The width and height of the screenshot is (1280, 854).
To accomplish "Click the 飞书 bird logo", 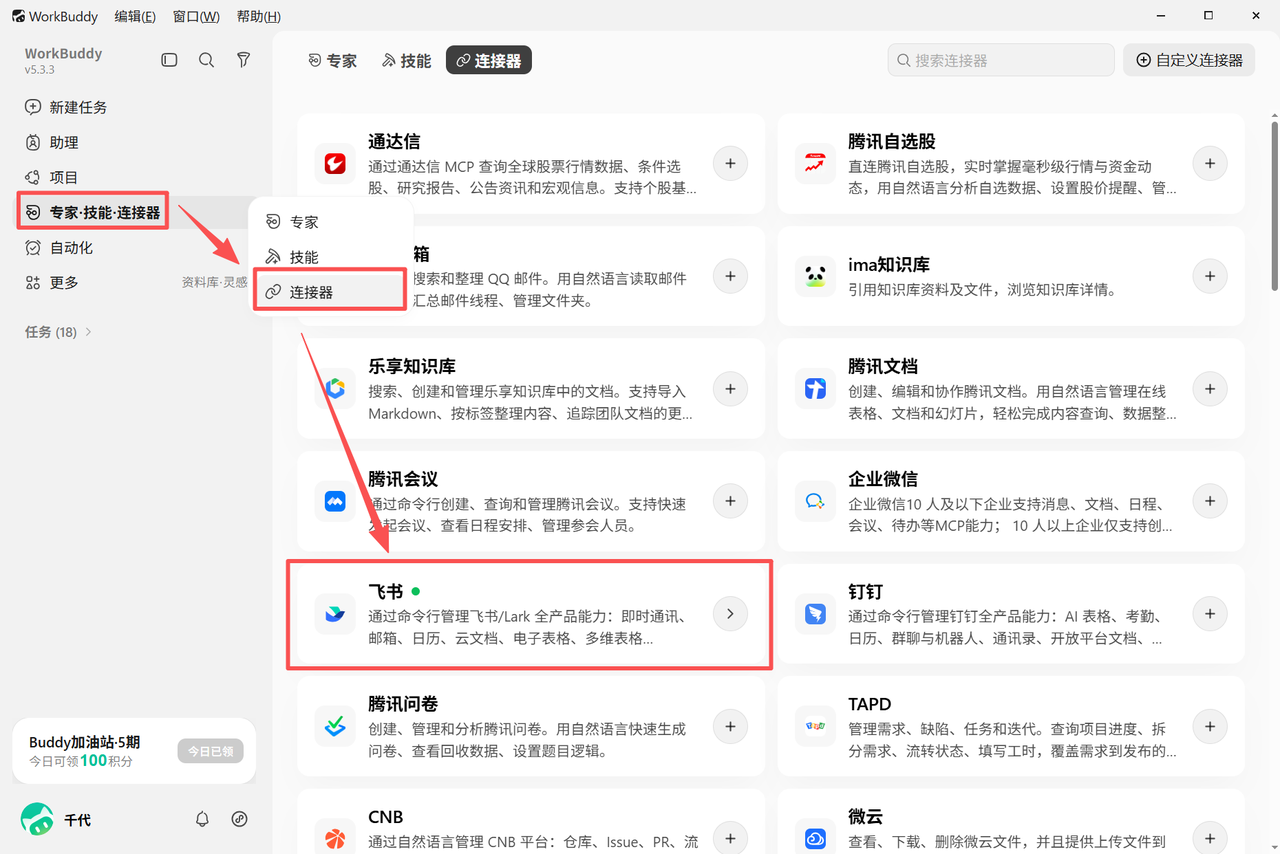I will 335,613.
